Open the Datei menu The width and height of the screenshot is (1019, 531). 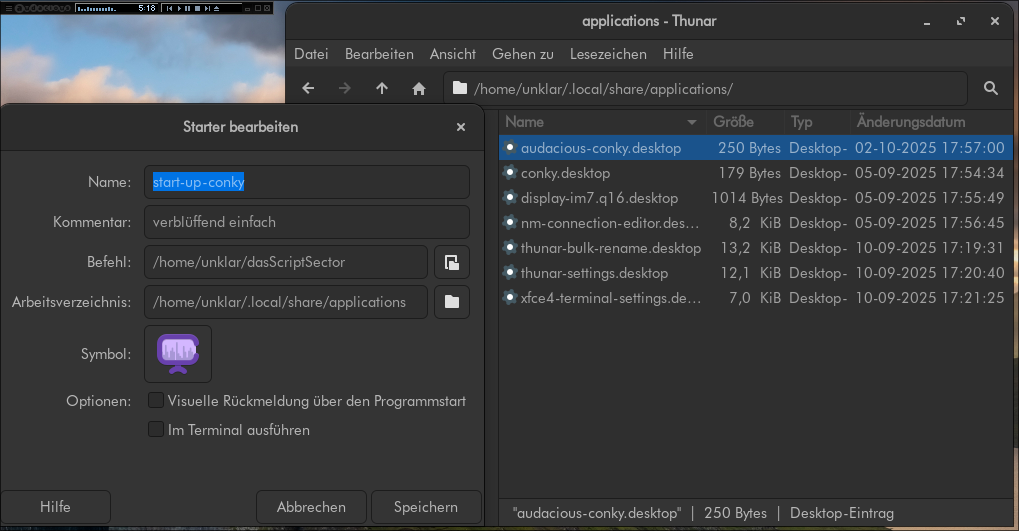click(311, 54)
